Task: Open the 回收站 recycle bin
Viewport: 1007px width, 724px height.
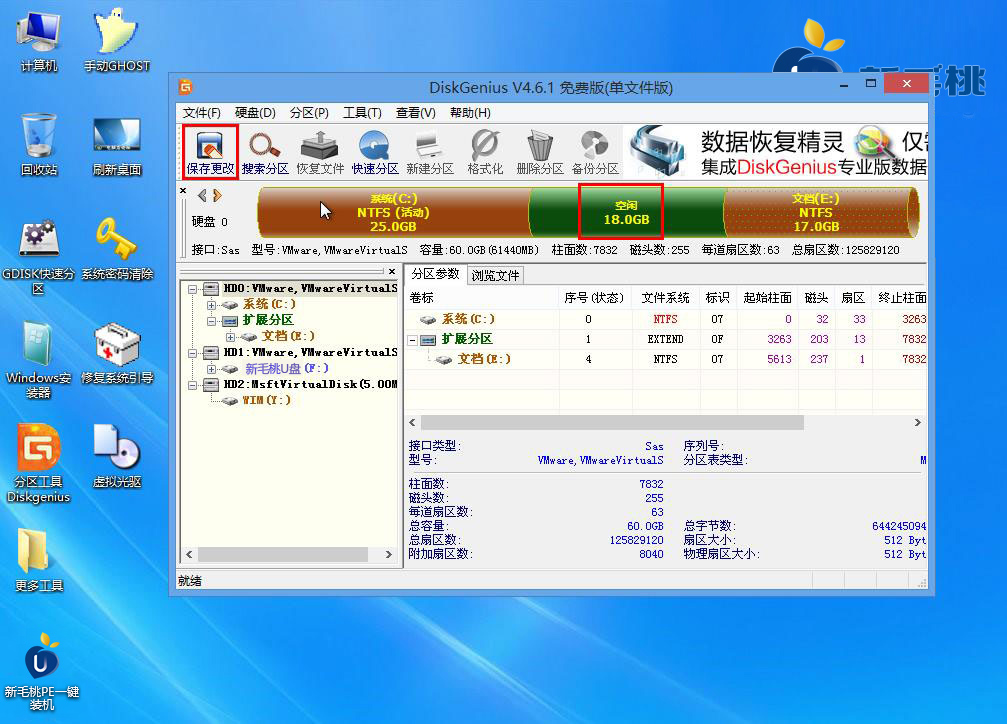Action: 39,145
